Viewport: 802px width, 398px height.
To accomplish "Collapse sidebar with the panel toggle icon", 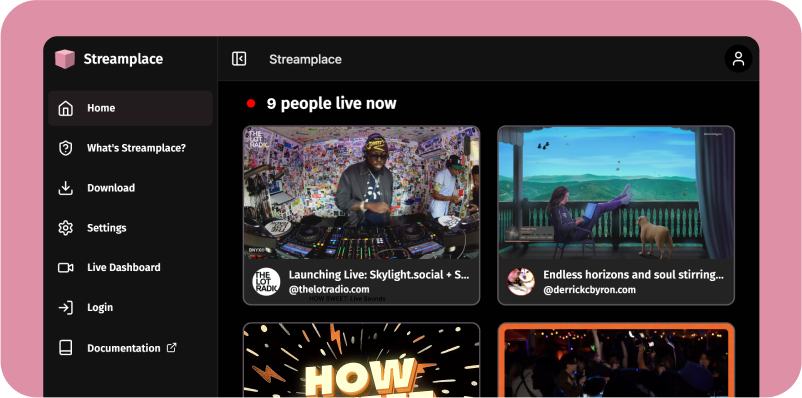I will point(239,59).
